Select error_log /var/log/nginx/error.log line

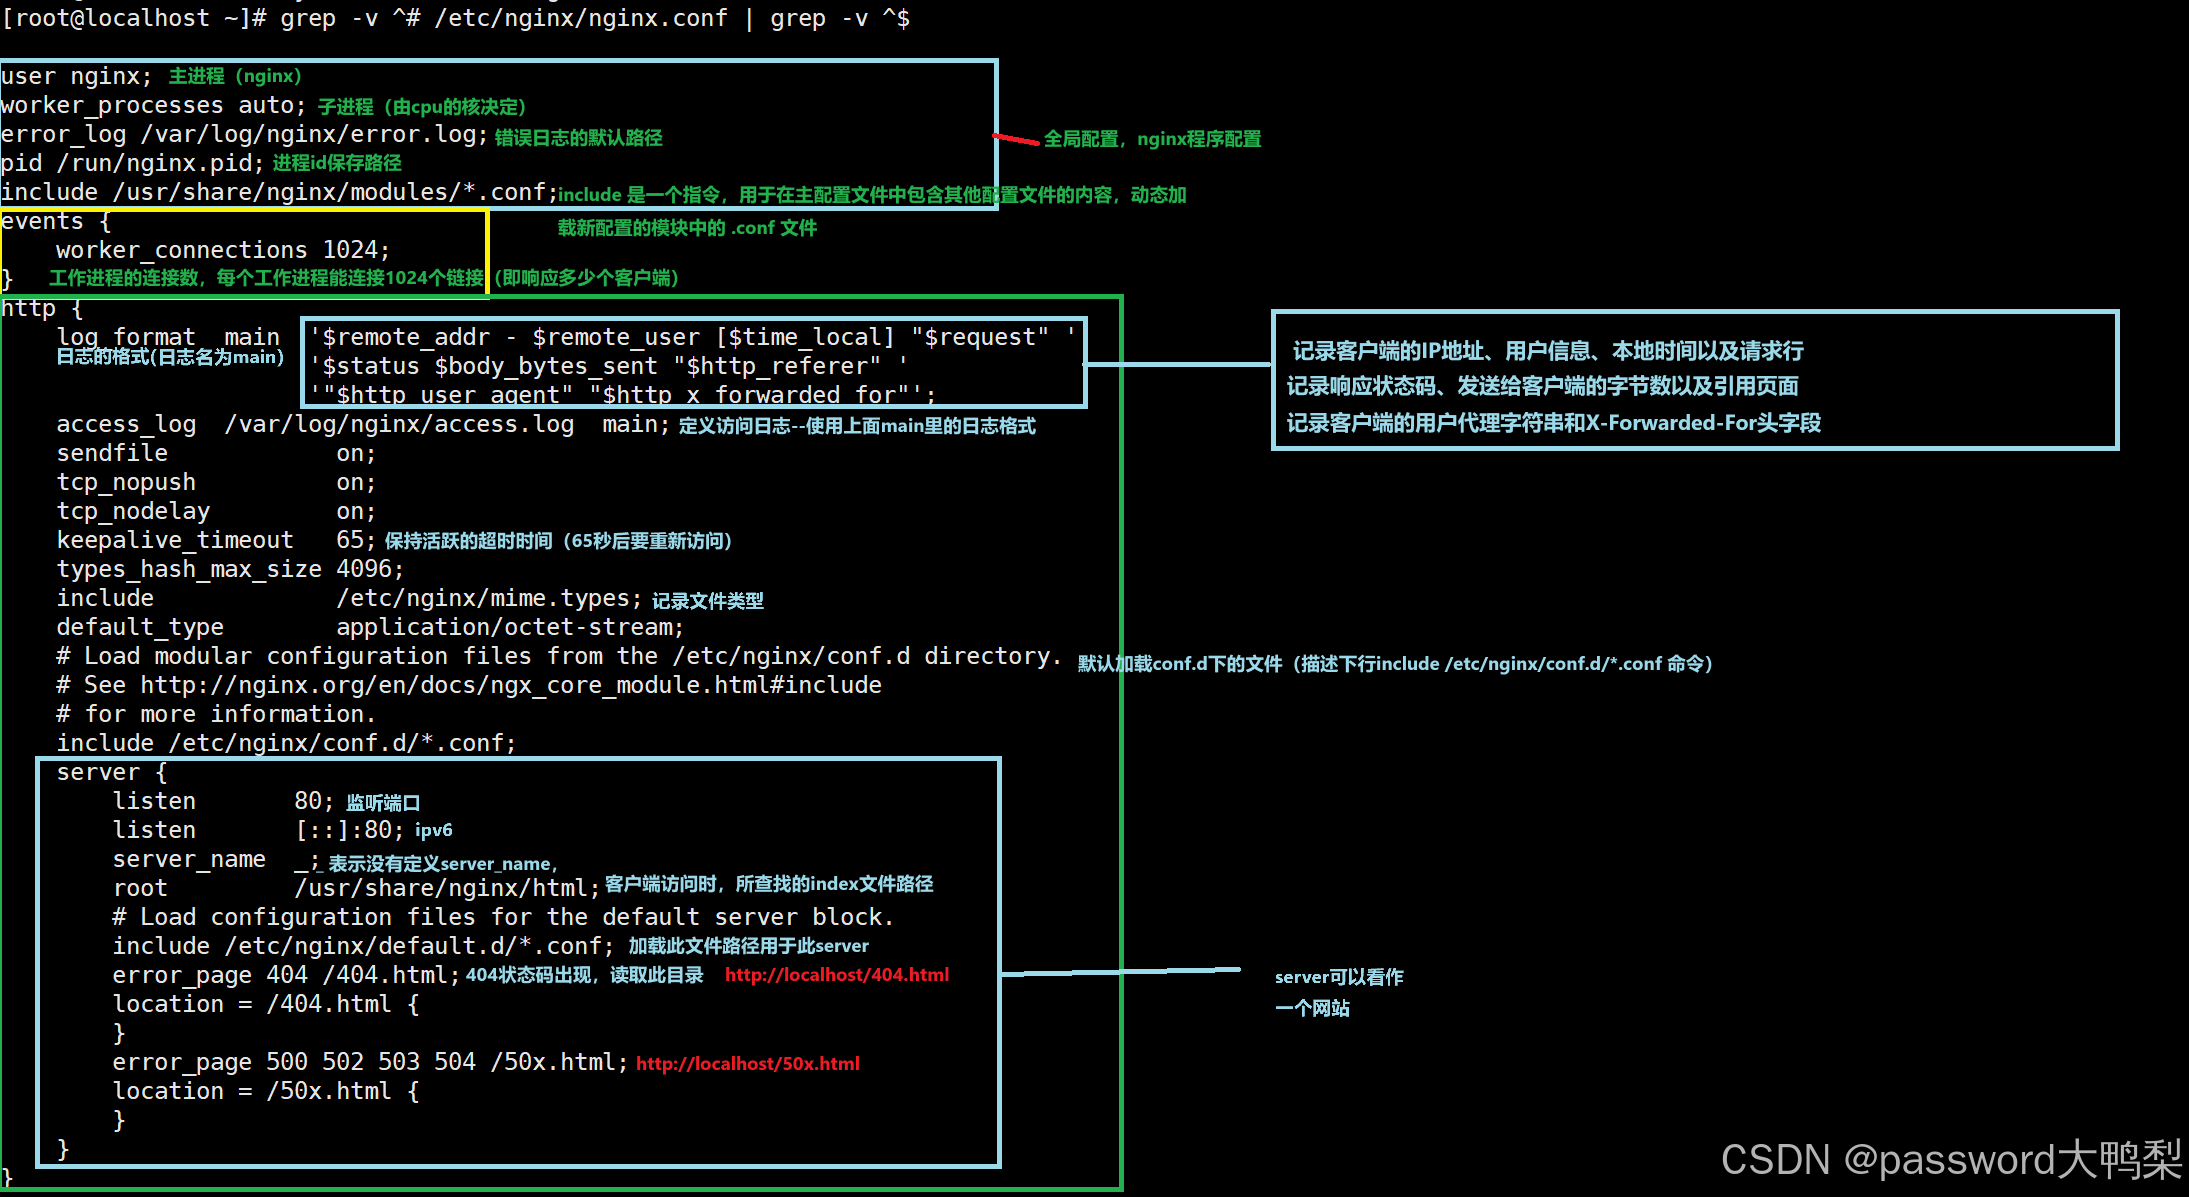pos(245,134)
